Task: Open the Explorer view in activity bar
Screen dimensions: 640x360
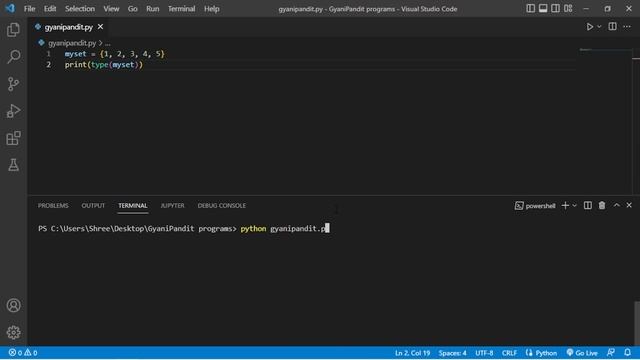Action: coord(13,30)
